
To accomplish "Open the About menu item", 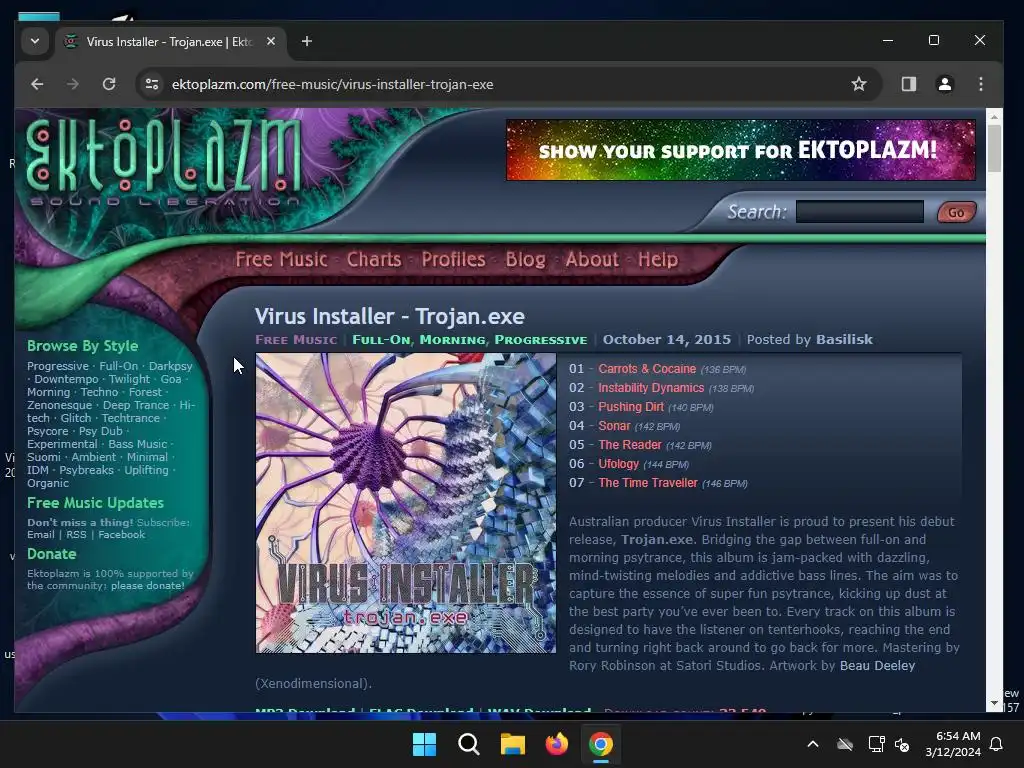I will (592, 259).
